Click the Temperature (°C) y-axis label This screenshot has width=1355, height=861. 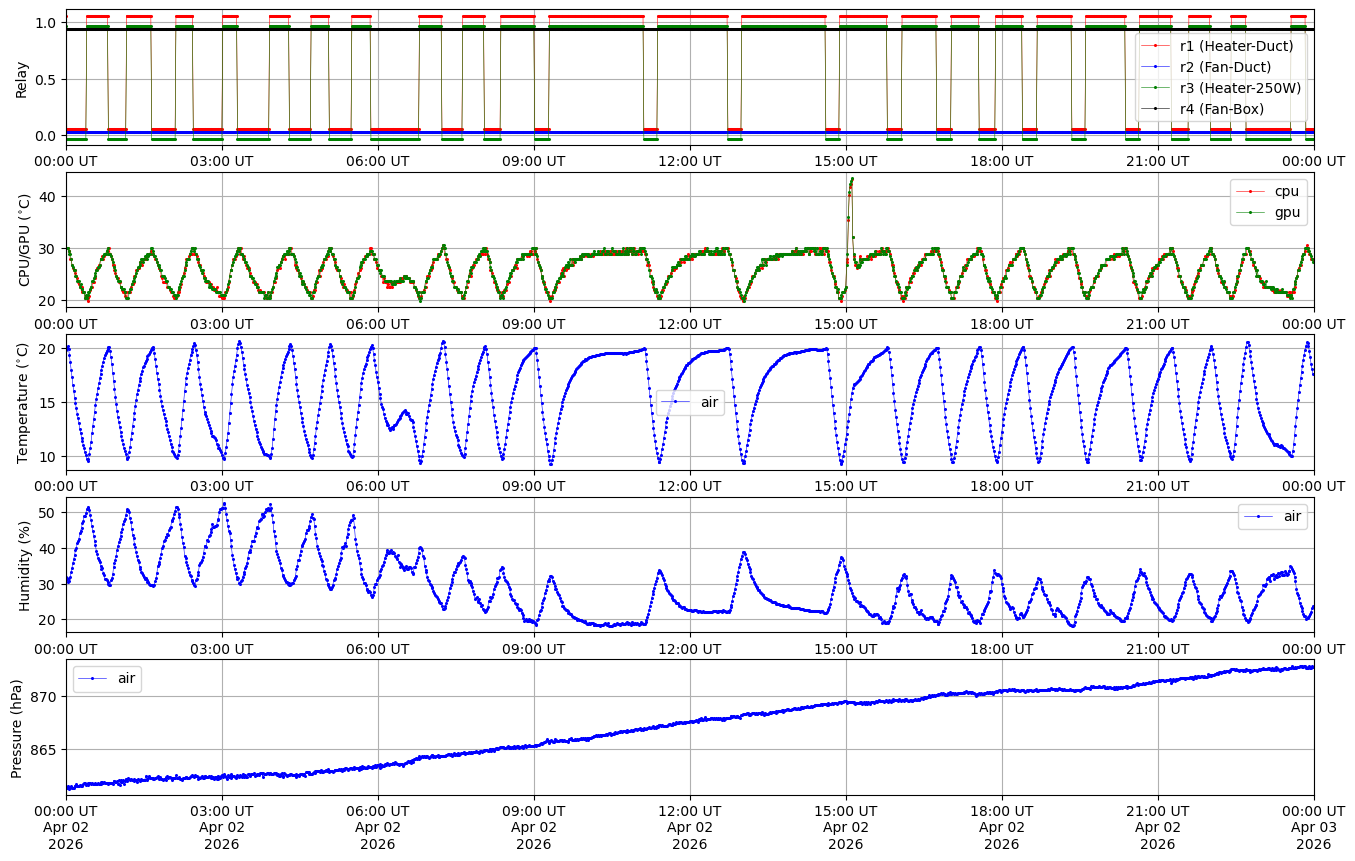pos(23,402)
